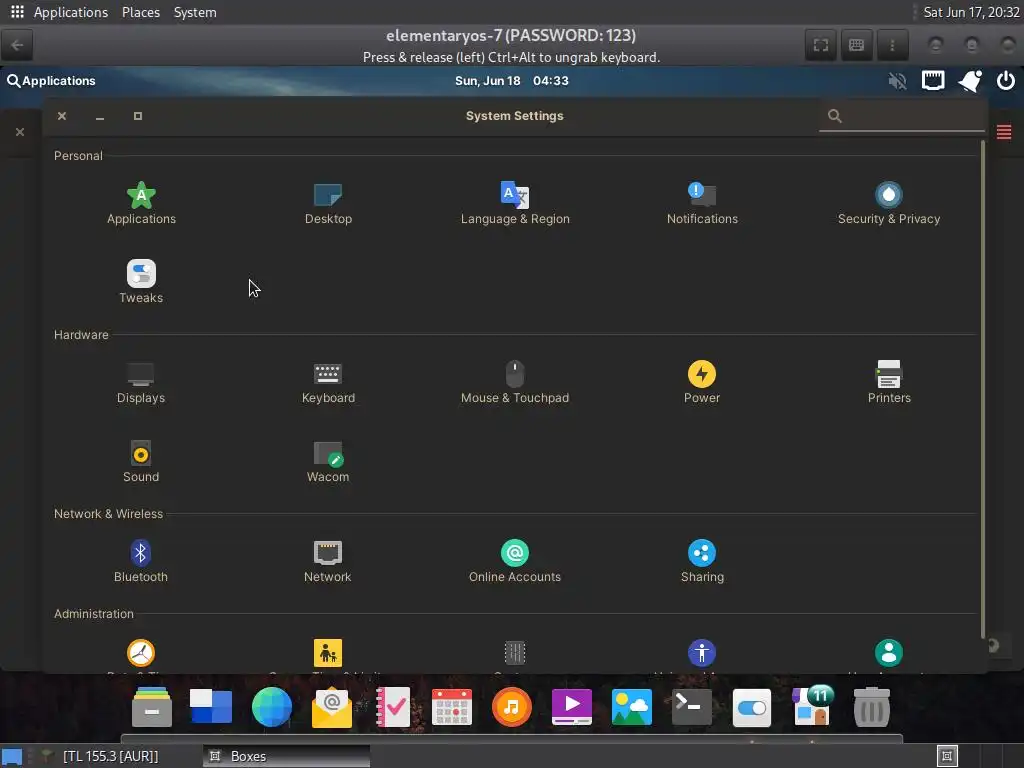Open Network settings
This screenshot has height=768, width=1024.
click(328, 553)
